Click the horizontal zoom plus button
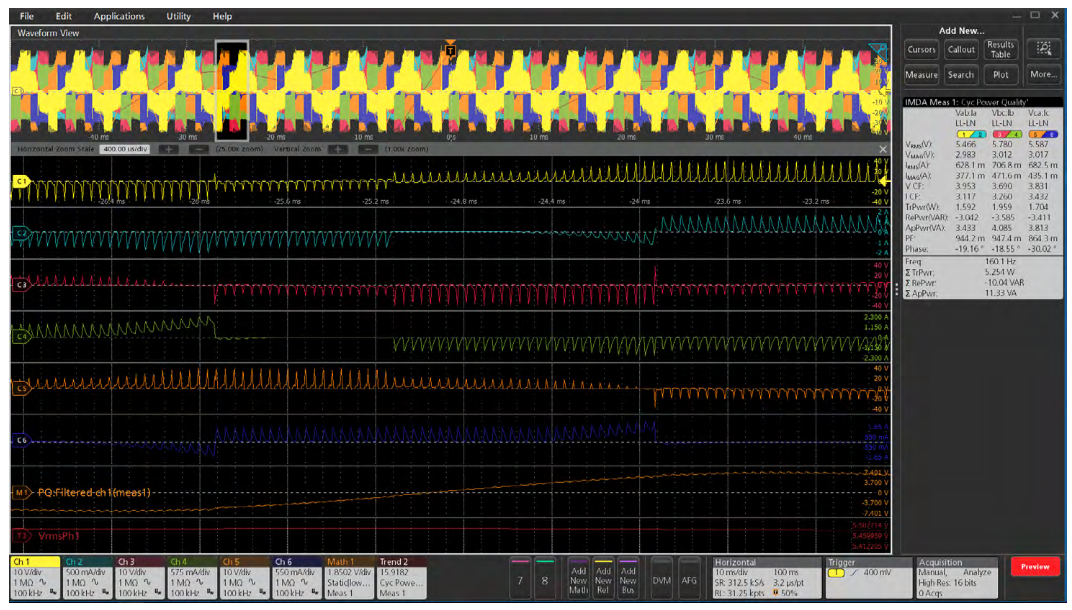 [x=168, y=148]
